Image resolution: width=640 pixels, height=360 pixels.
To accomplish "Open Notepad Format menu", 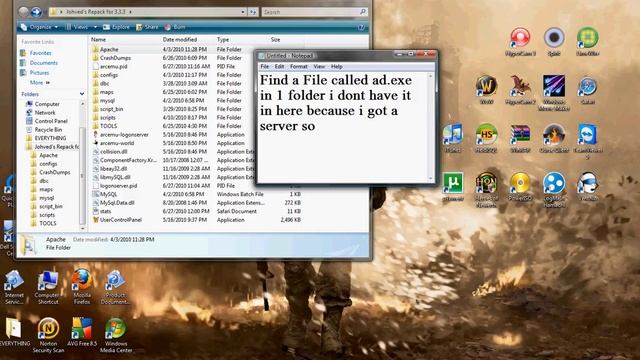I will (x=298, y=67).
